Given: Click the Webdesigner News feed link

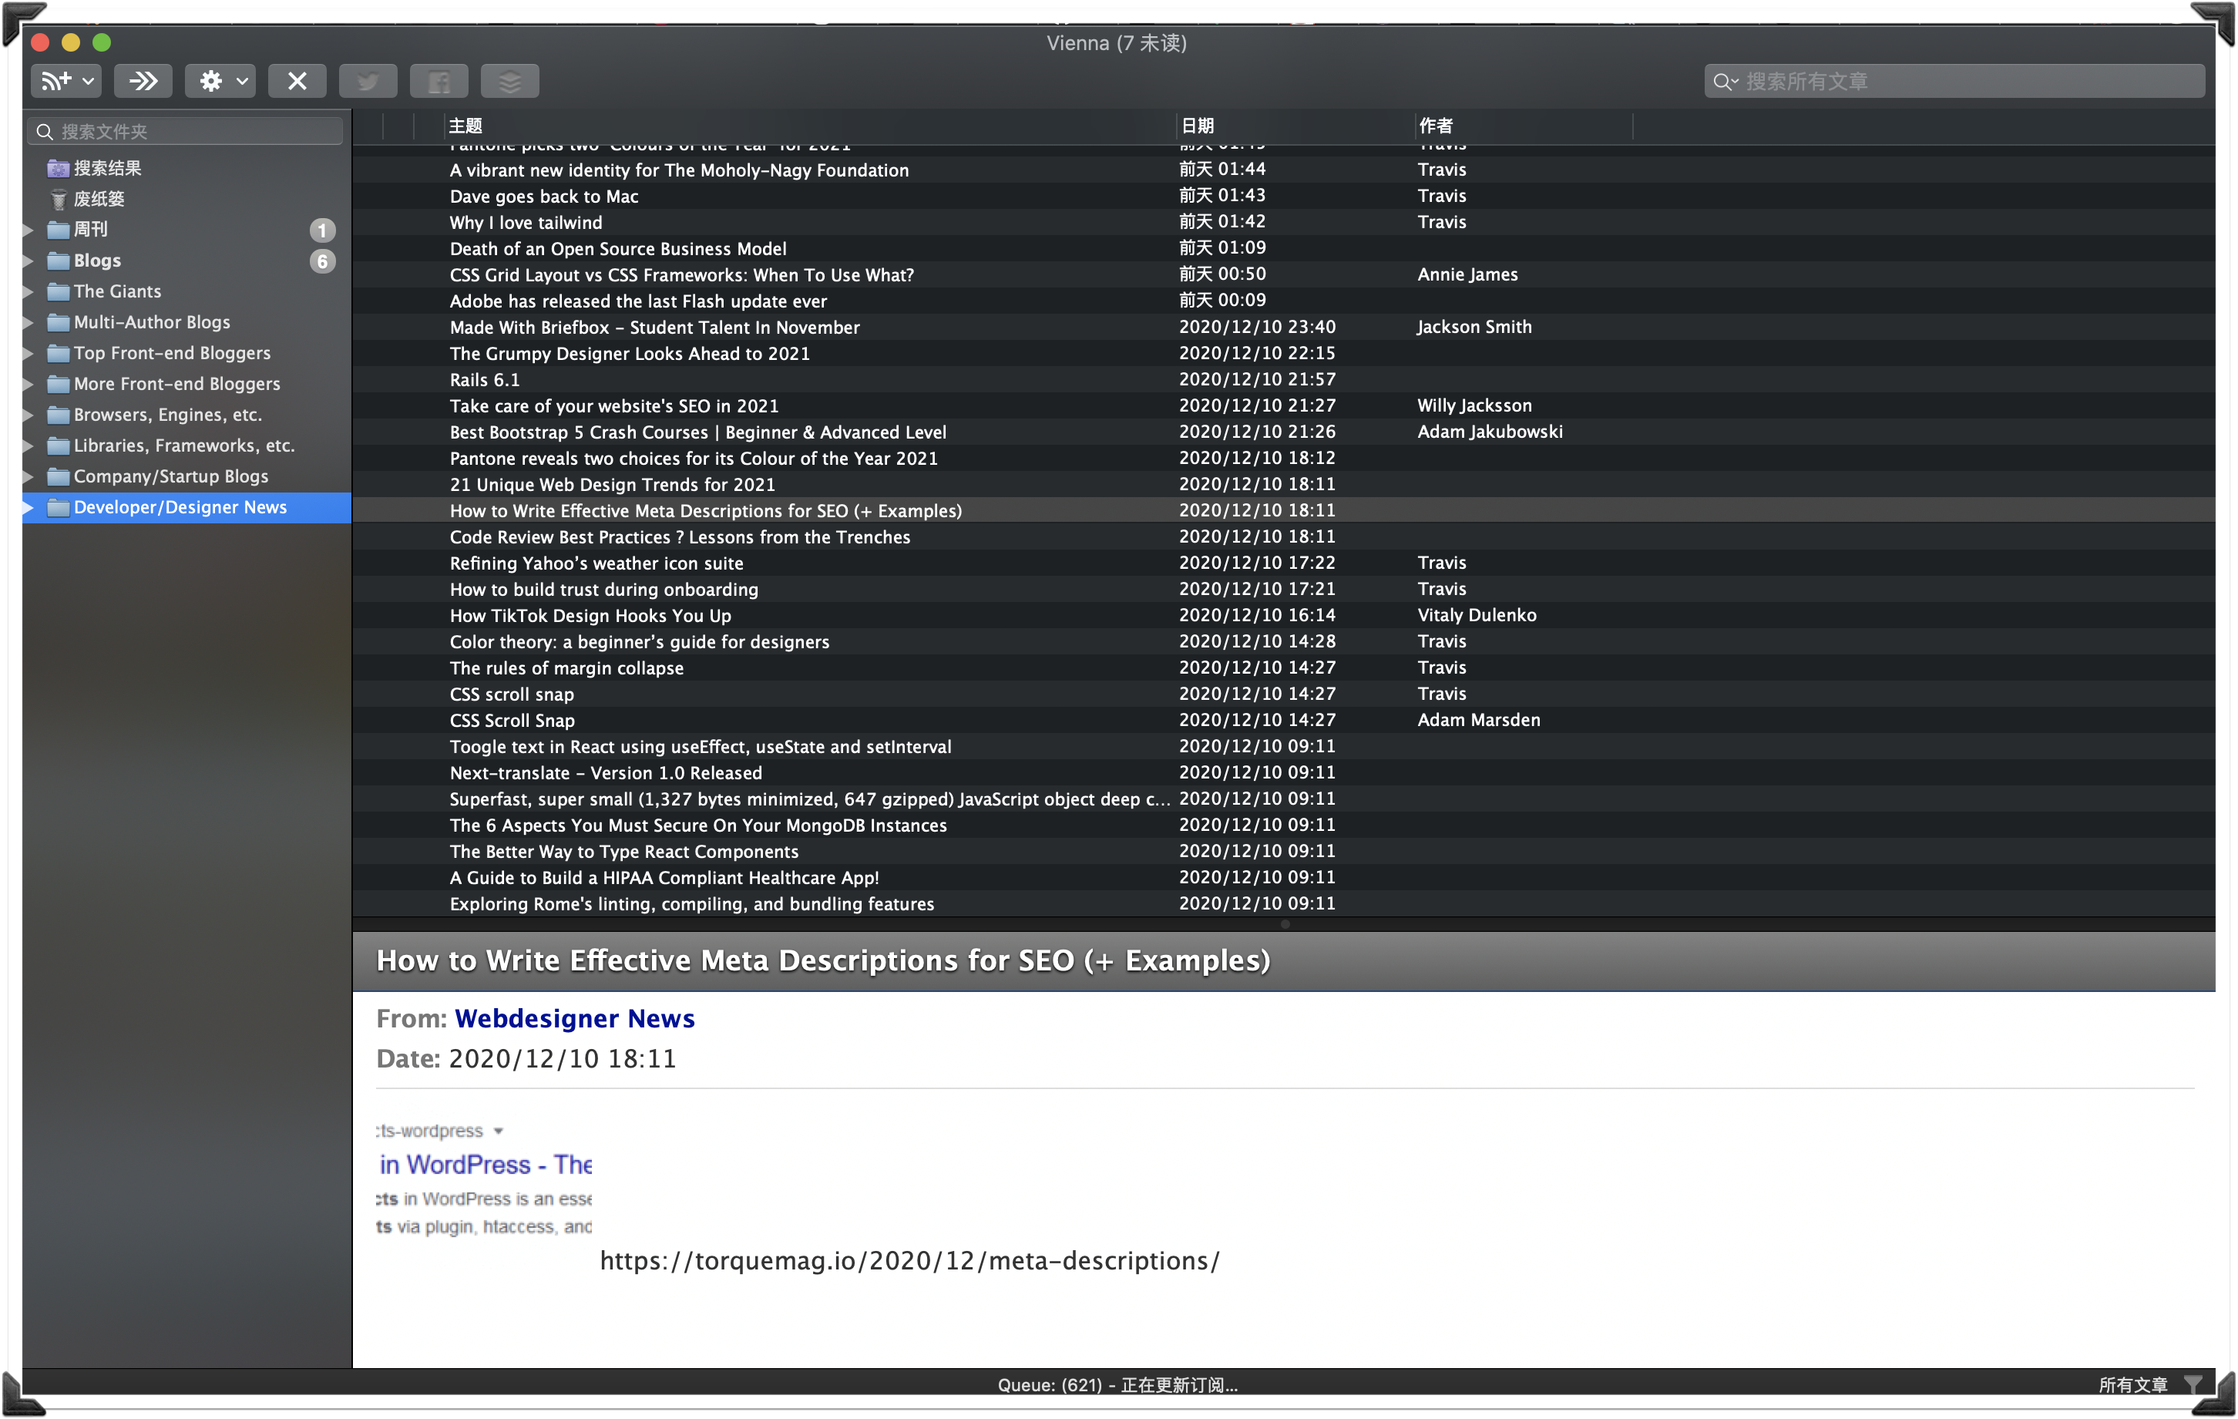Looking at the screenshot, I should (x=574, y=1018).
